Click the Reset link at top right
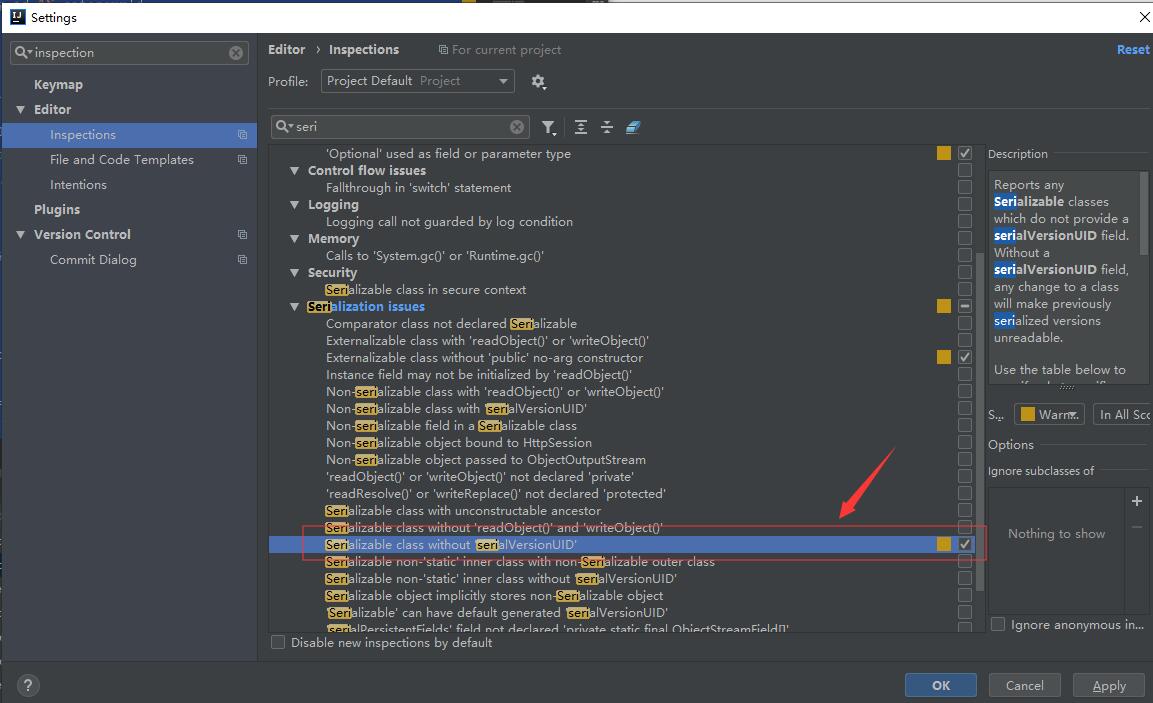1153x703 pixels. [1132, 49]
